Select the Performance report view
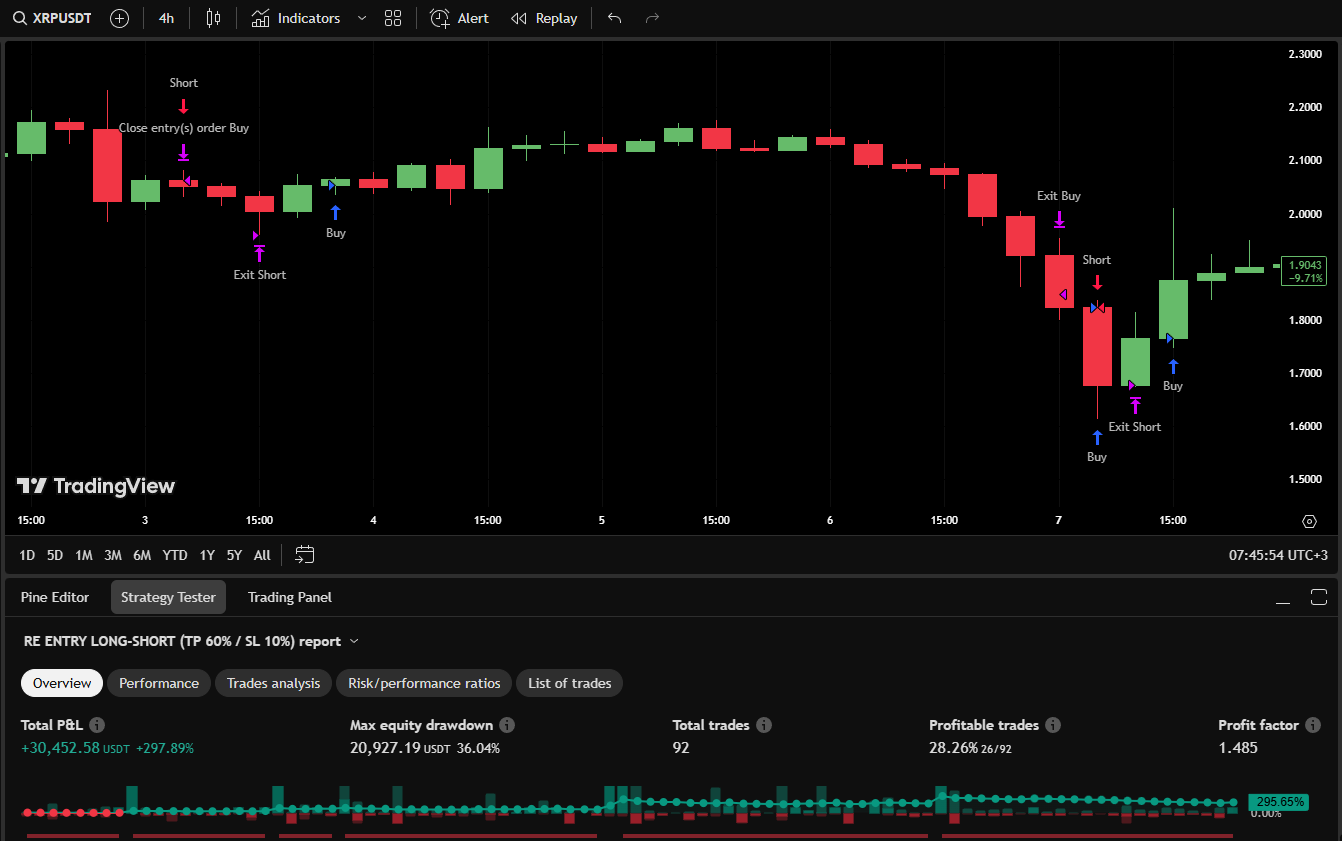Screen dimensions: 1342x841 click(159, 683)
